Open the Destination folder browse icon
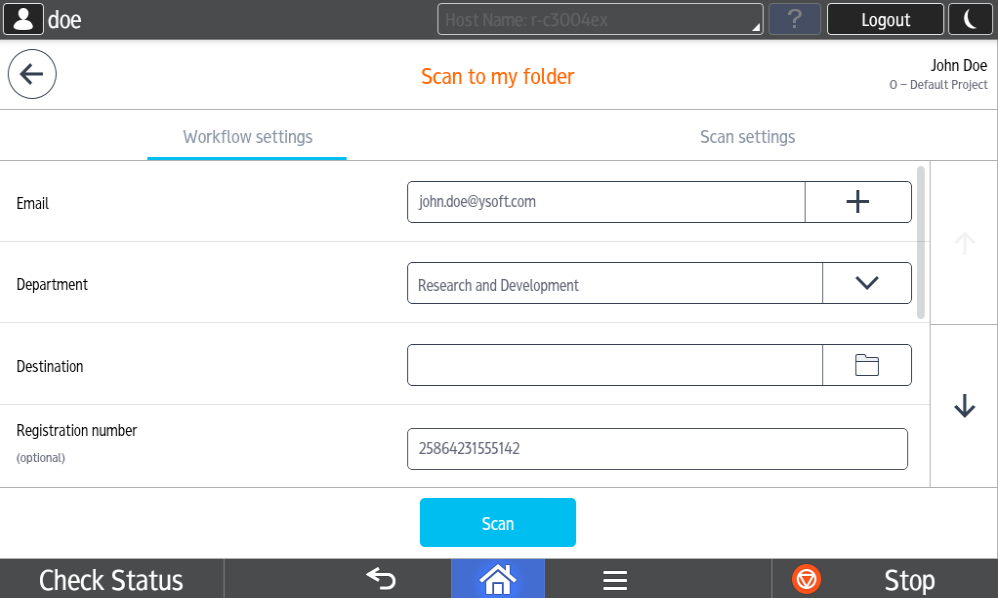Image resolution: width=998 pixels, height=598 pixels. (866, 365)
